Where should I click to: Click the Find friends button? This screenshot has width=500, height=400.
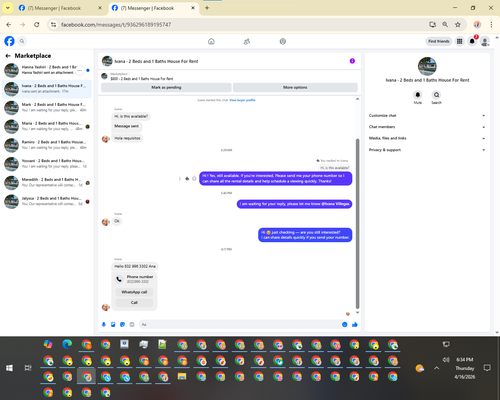point(439,41)
